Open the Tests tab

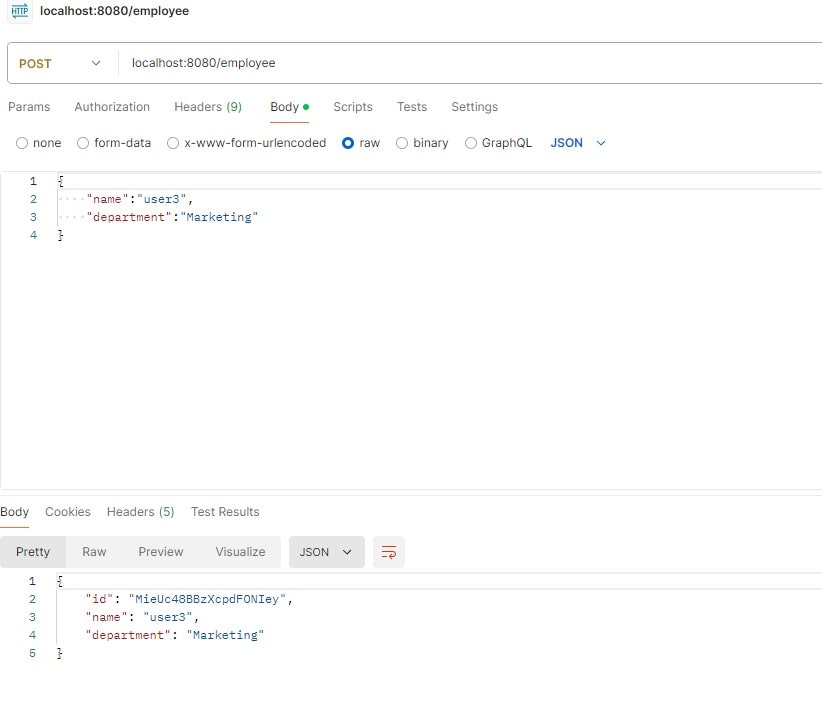[x=412, y=107]
